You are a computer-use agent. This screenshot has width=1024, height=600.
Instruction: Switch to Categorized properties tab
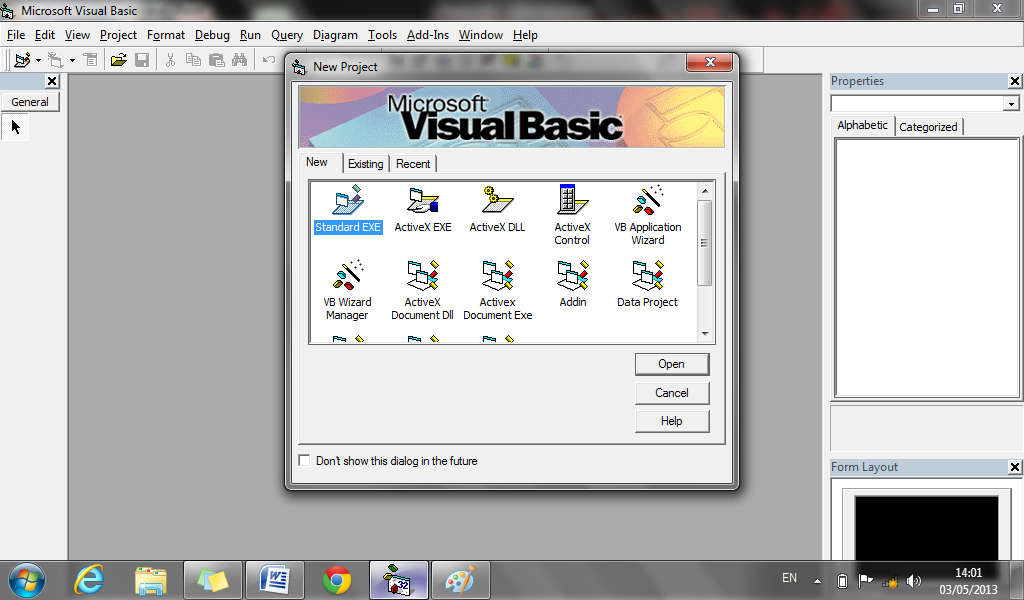tap(928, 127)
